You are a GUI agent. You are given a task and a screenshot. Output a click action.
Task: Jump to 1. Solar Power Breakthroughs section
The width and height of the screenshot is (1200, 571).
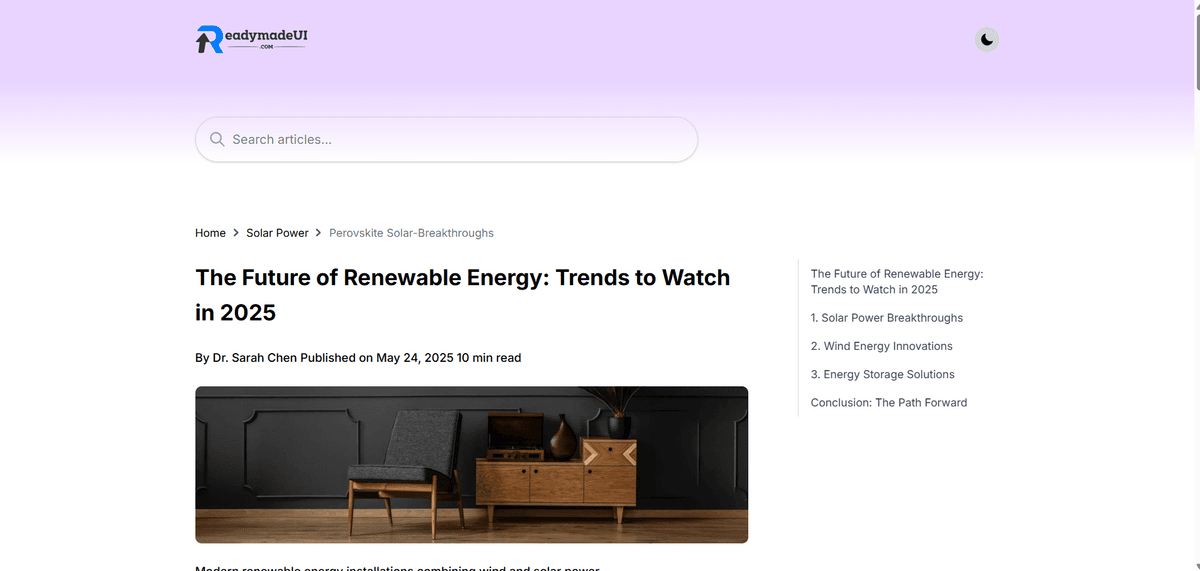887,318
